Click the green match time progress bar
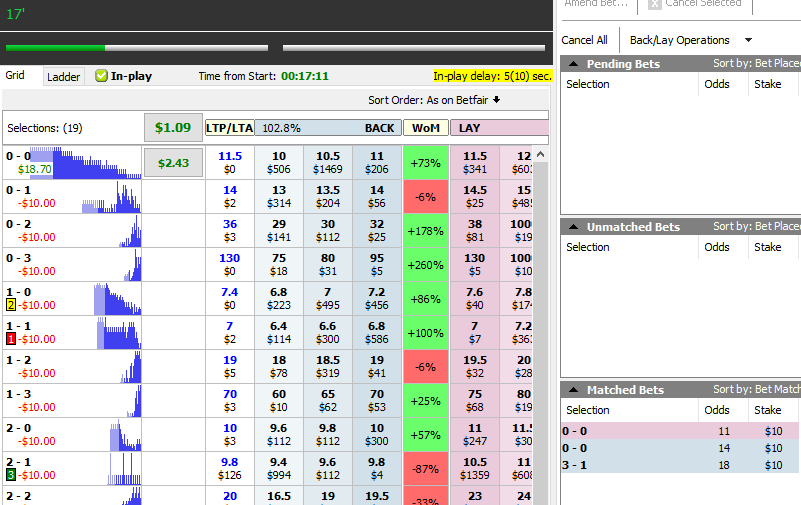The width and height of the screenshot is (801, 505). pyautogui.click(x=137, y=47)
